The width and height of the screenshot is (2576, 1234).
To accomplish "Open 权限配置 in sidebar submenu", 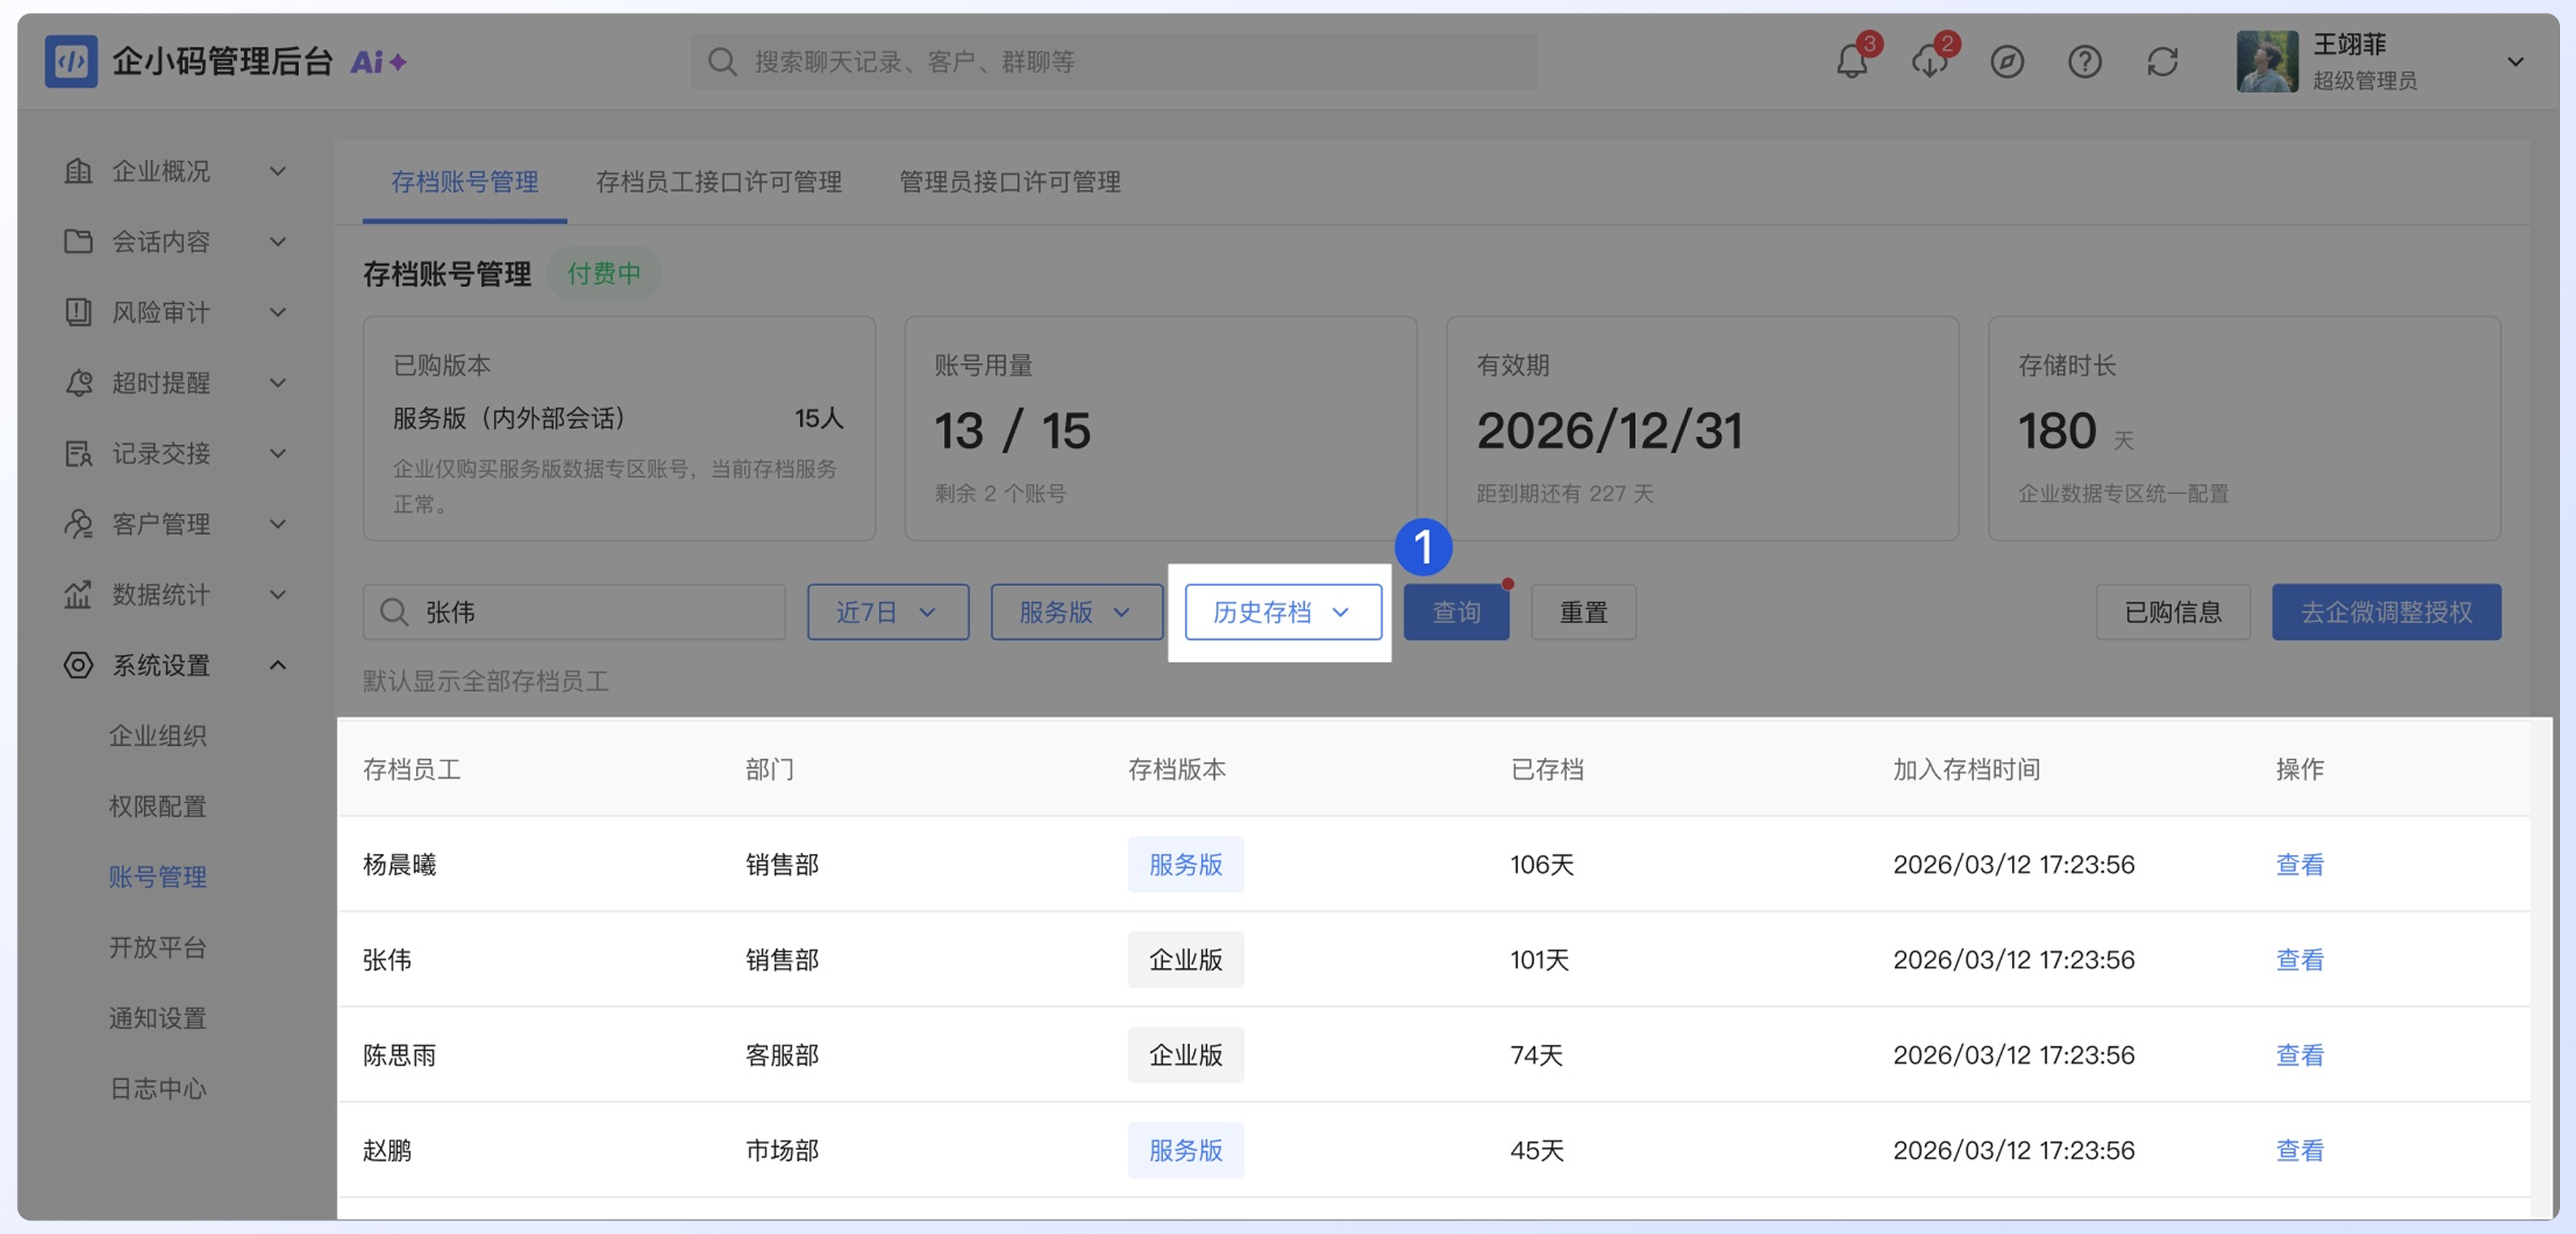I will coord(158,806).
